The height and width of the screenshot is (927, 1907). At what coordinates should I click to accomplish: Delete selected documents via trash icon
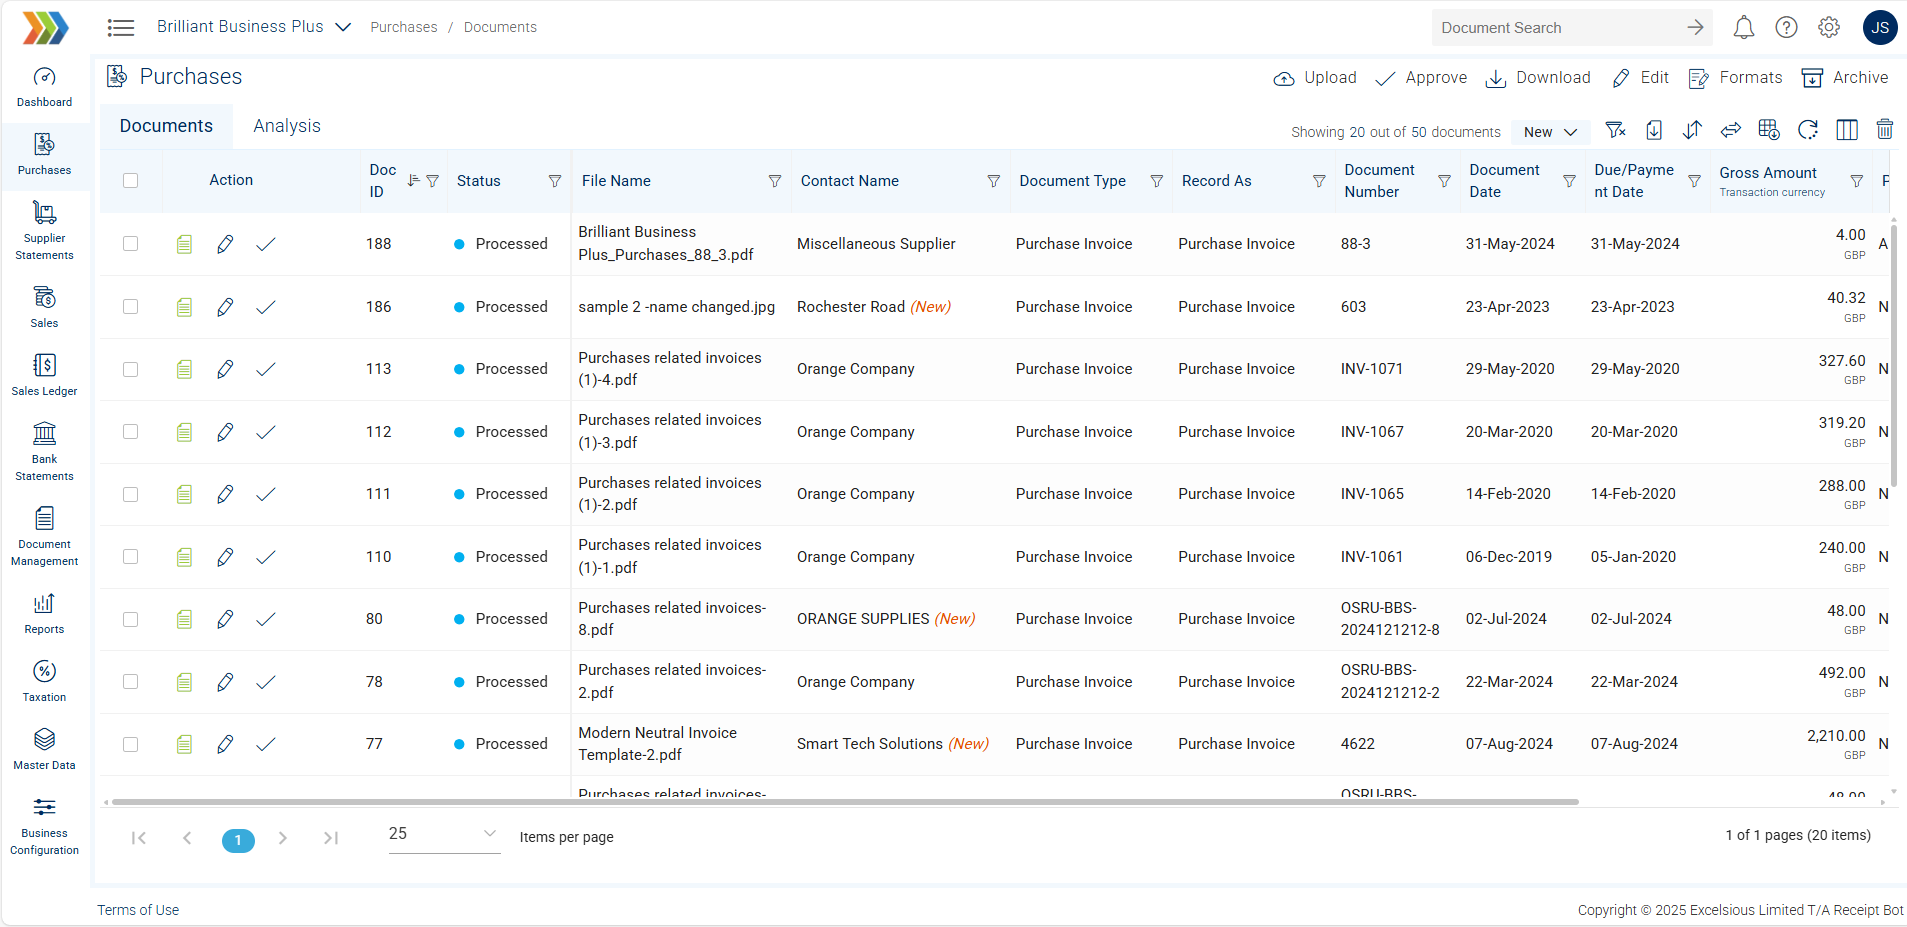click(1886, 130)
